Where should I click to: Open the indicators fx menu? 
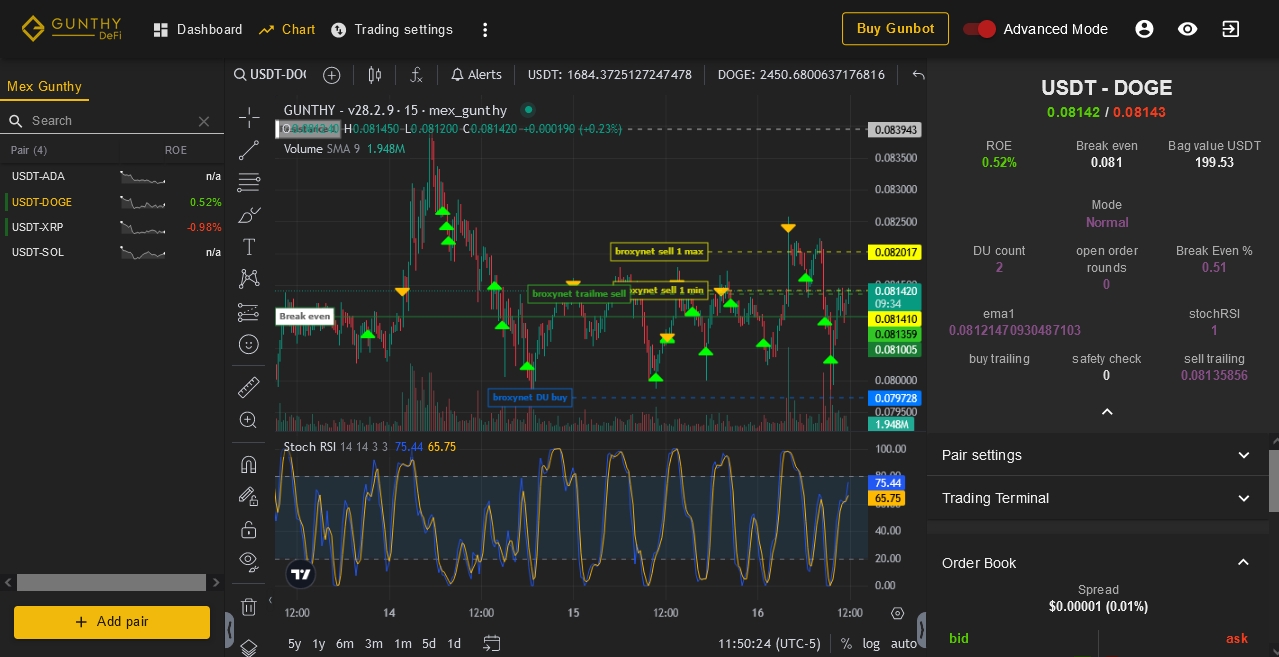tap(417, 75)
